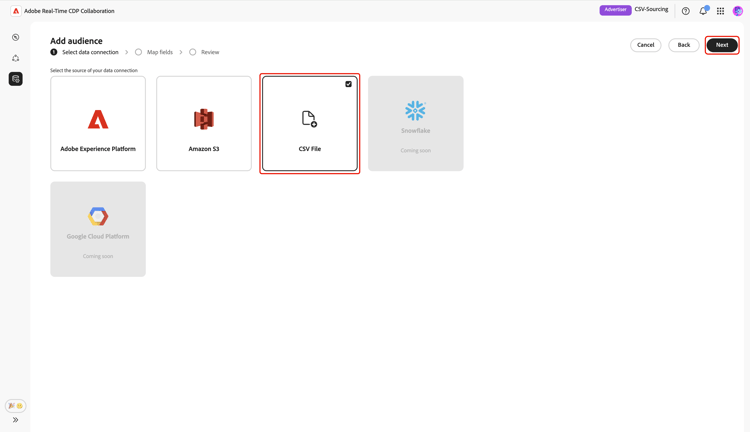Click the Cancel button
Viewport: 750px width, 432px height.
click(x=645, y=45)
